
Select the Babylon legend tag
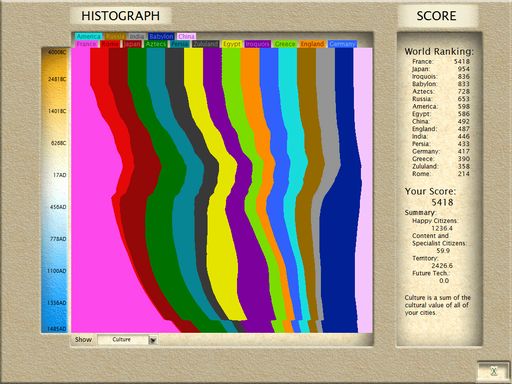click(x=161, y=36)
